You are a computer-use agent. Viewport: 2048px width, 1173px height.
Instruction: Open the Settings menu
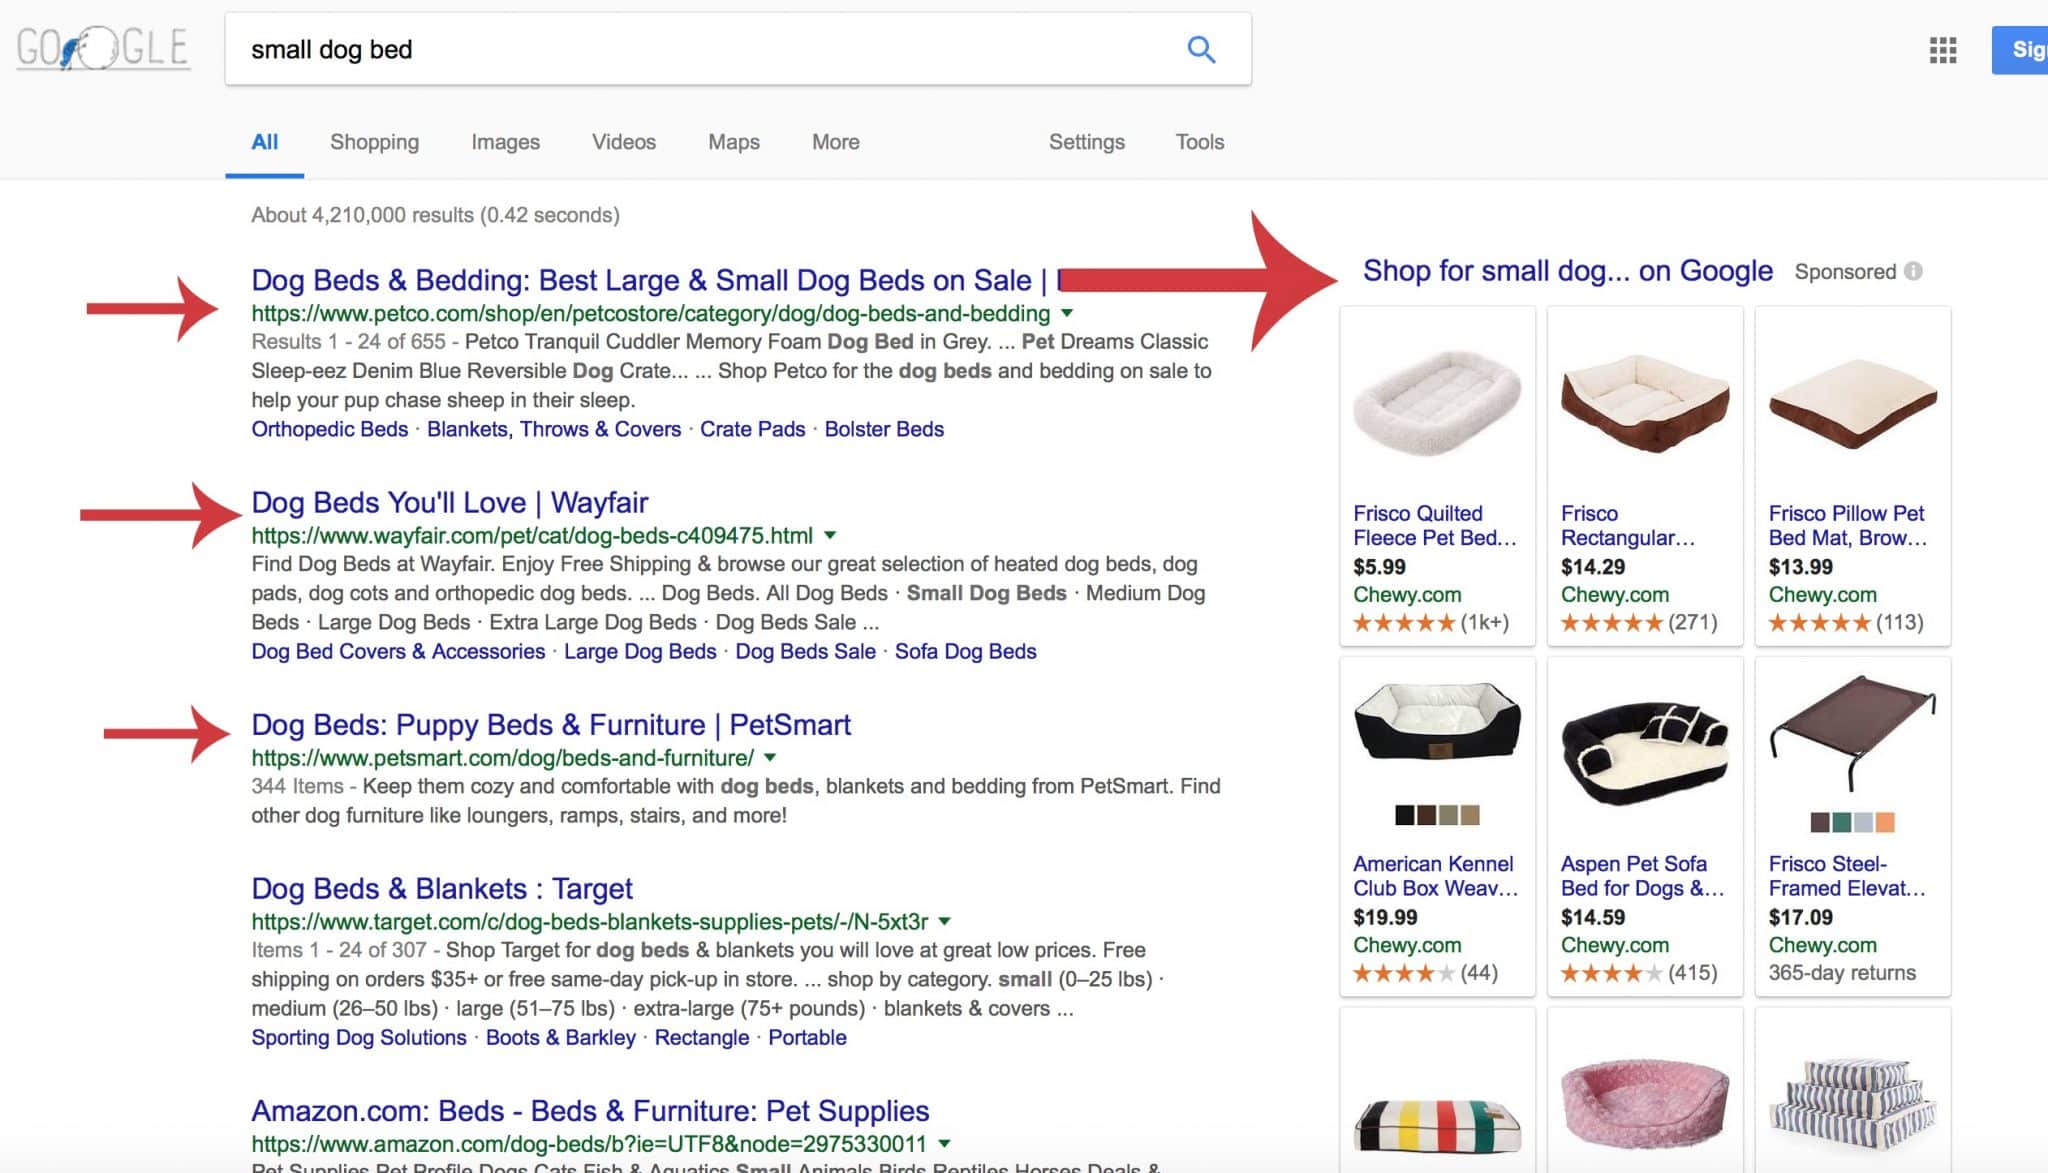pos(1087,142)
